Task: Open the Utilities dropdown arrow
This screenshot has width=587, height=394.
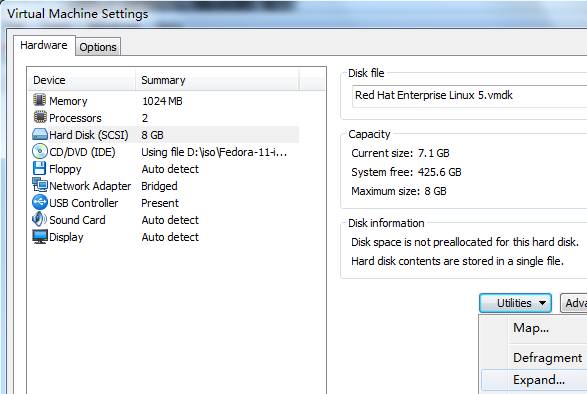Action: (542, 303)
